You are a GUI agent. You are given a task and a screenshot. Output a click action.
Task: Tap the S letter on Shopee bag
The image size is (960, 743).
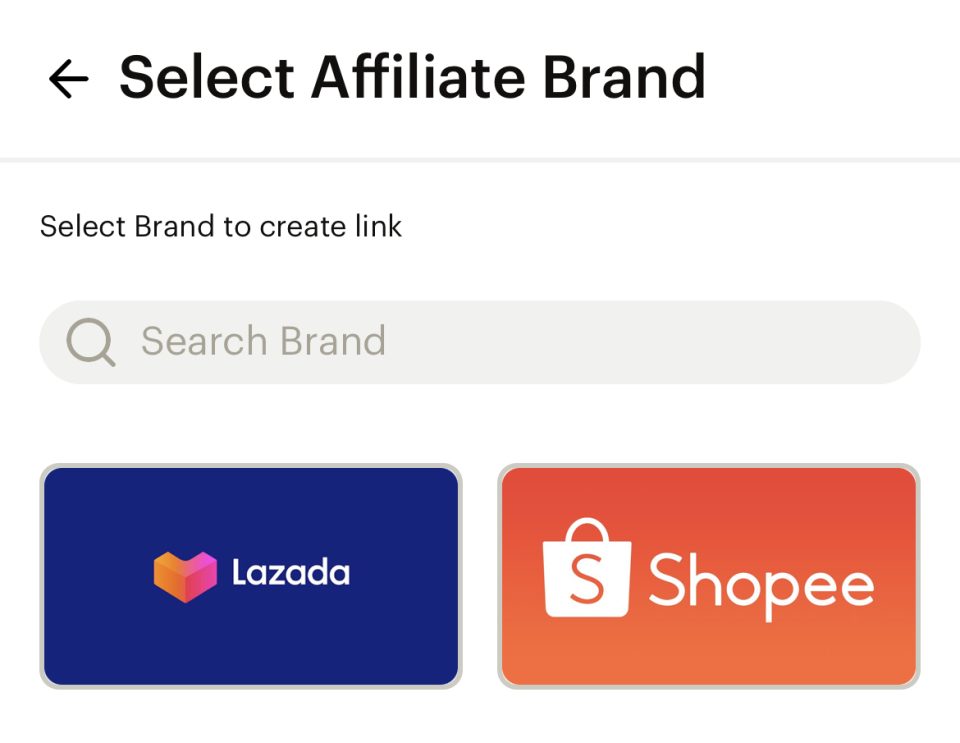tap(587, 579)
